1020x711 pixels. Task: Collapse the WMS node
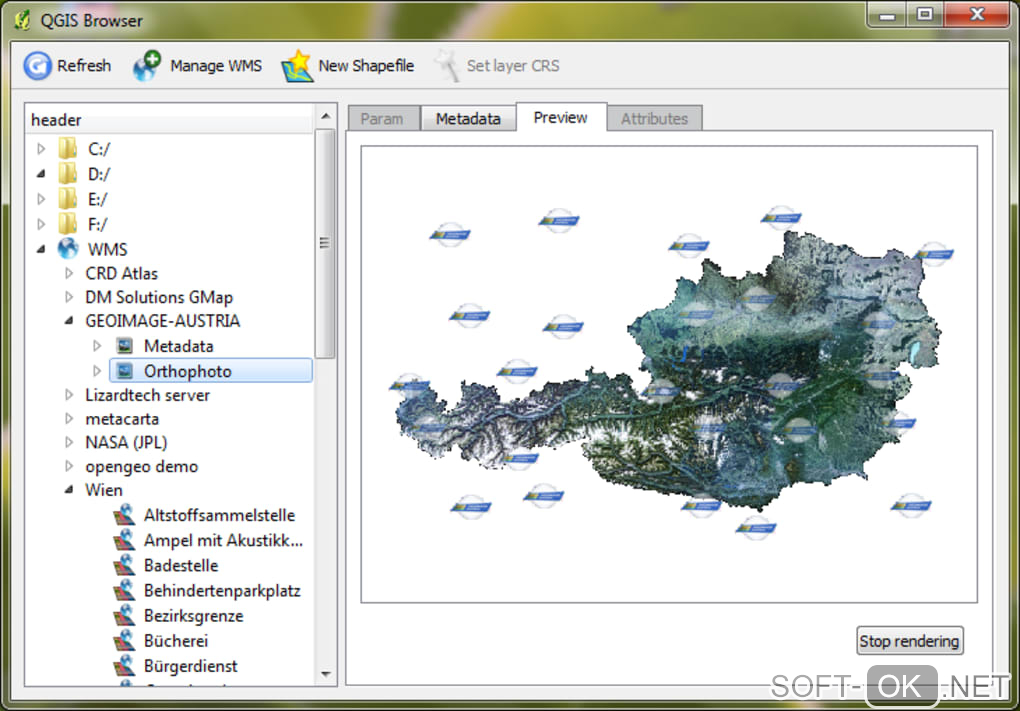(x=41, y=248)
